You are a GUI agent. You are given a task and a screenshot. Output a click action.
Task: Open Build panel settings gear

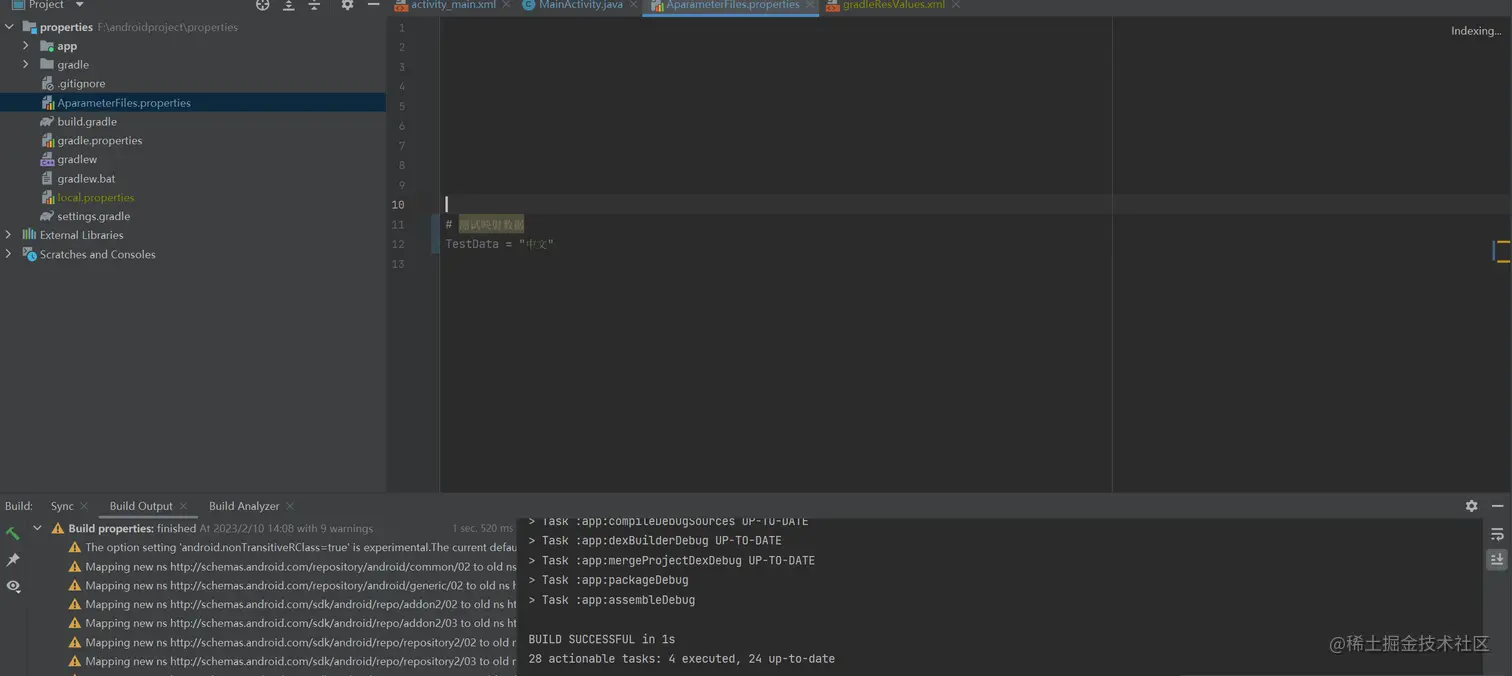pos(1471,506)
